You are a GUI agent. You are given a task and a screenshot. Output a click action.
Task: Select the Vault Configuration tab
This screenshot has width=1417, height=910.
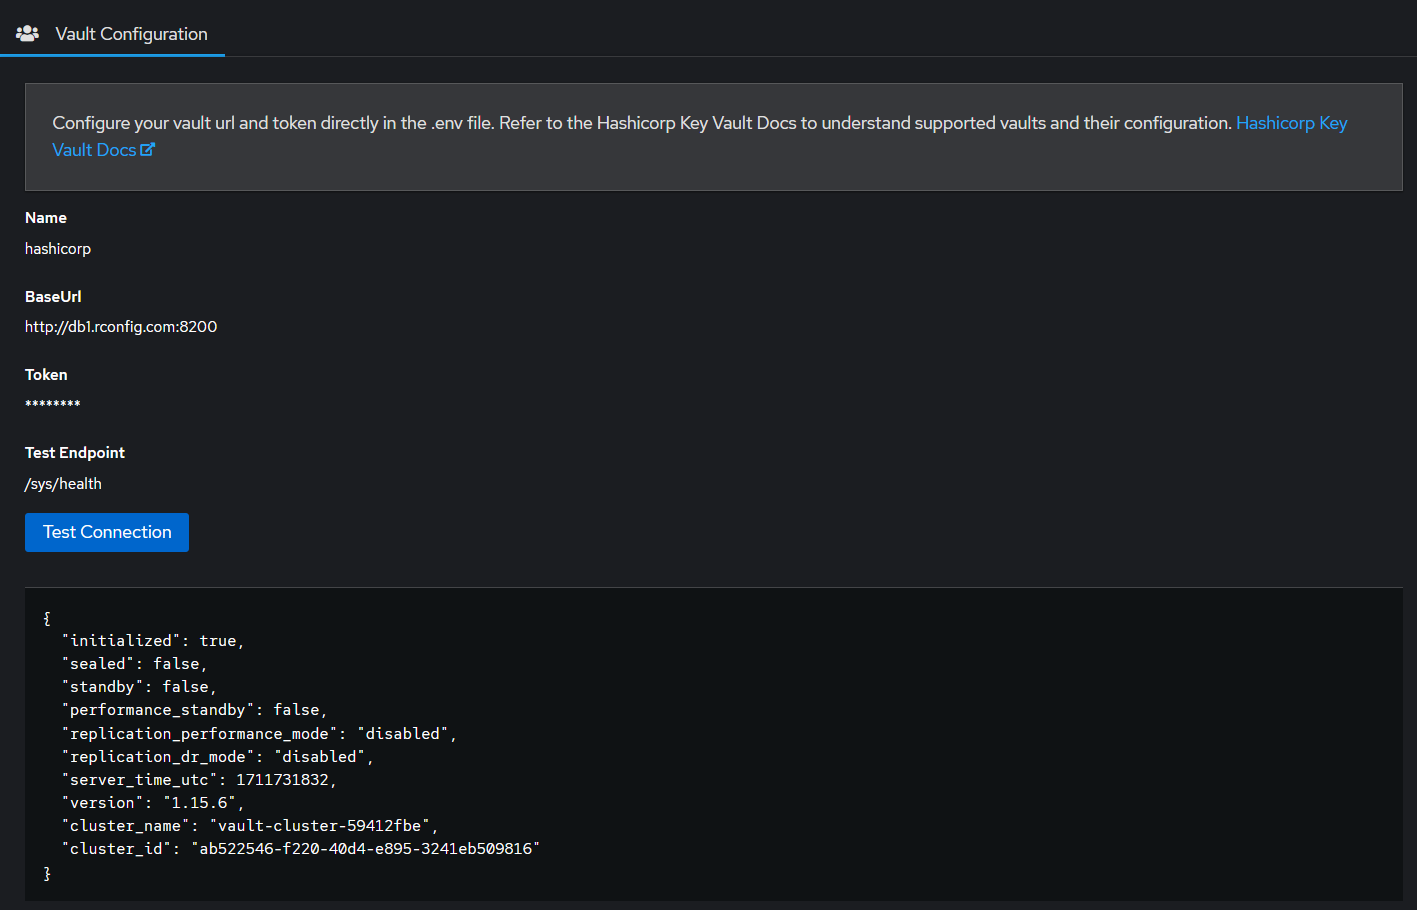click(112, 33)
